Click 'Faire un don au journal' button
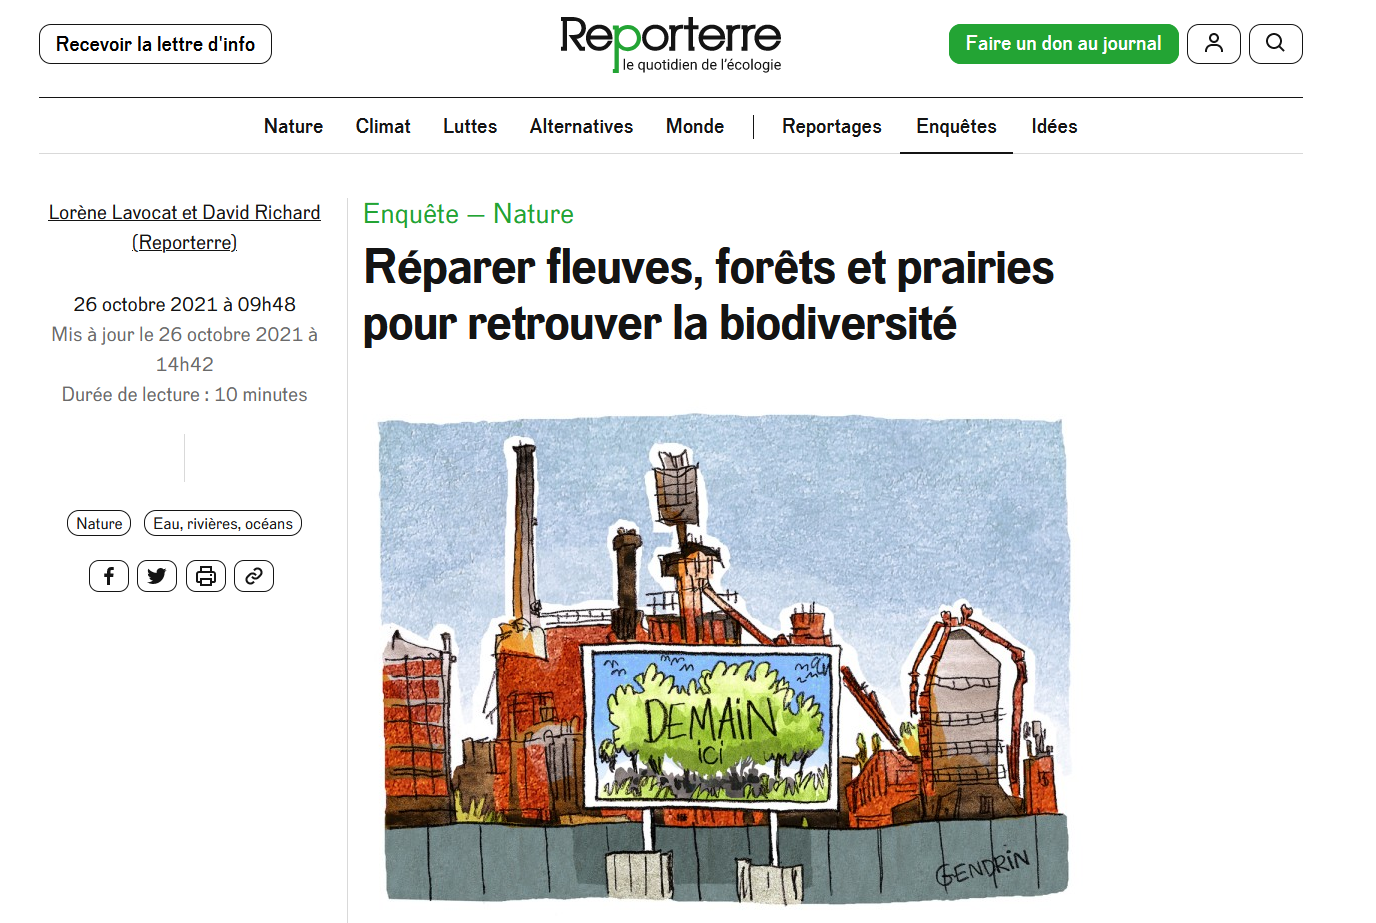 pyautogui.click(x=1063, y=44)
